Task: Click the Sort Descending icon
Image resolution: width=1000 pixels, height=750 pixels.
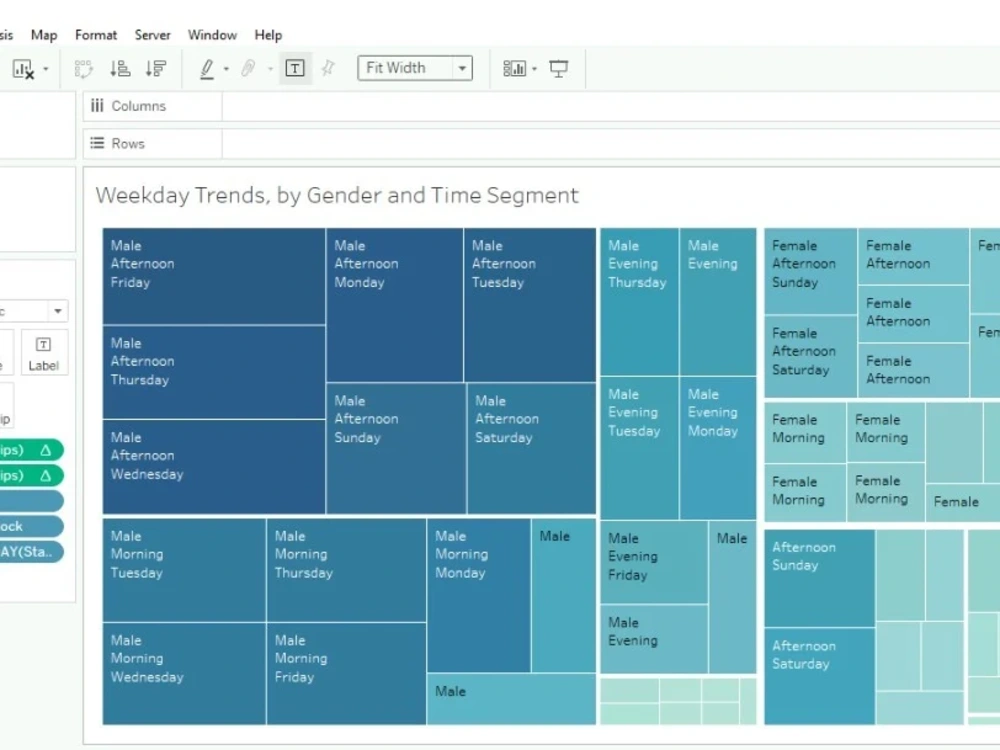Action: pyautogui.click(x=155, y=68)
